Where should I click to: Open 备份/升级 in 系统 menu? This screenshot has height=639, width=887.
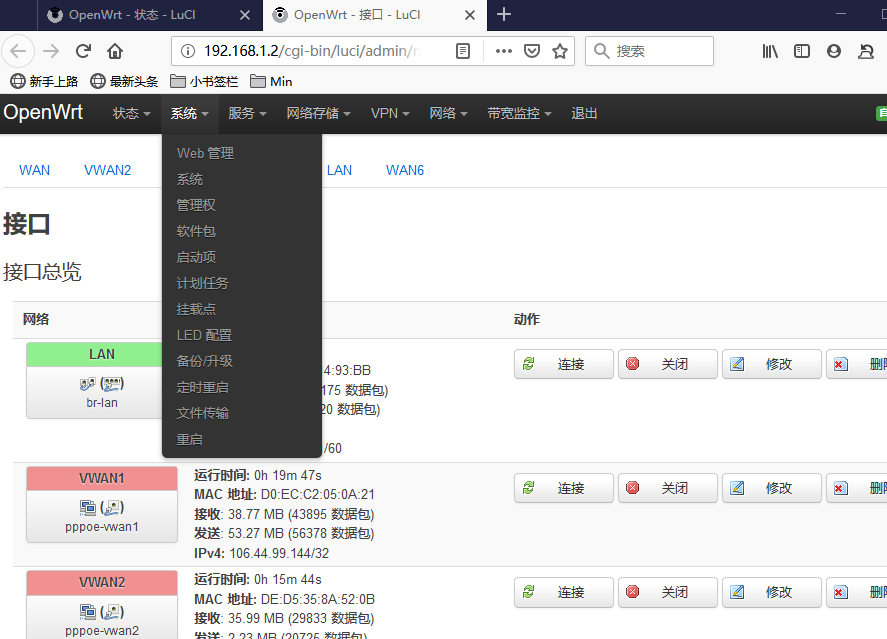pyautogui.click(x=242, y=361)
